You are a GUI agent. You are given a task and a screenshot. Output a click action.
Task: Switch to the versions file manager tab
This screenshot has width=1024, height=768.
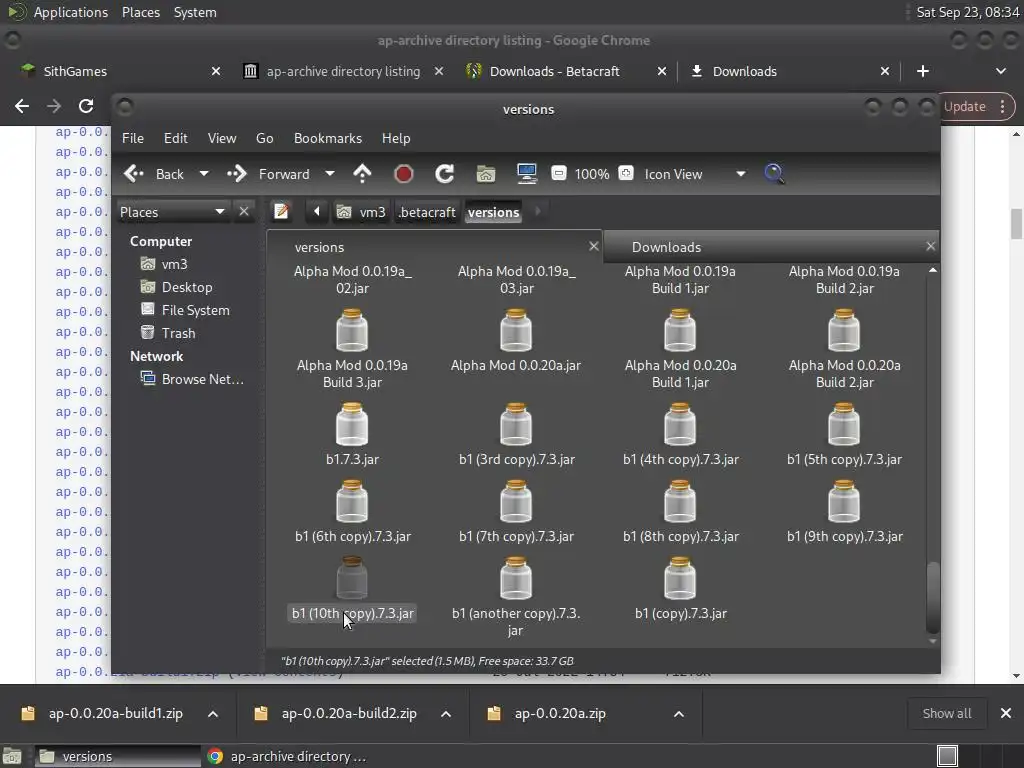pos(434,247)
